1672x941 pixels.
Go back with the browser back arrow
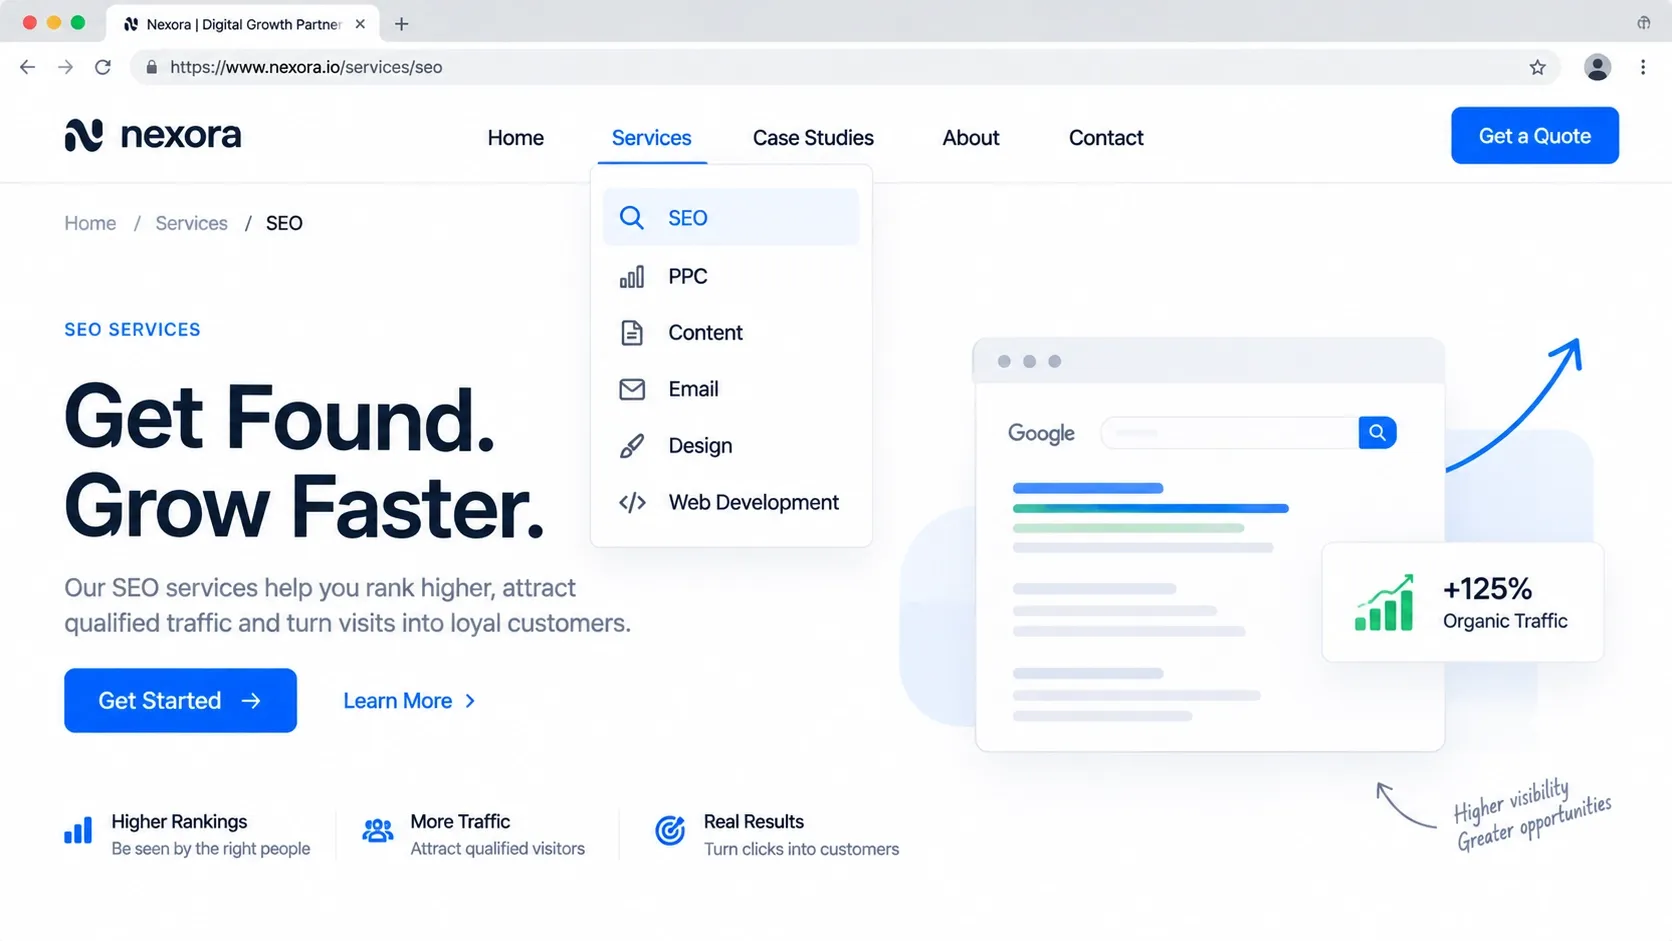tap(27, 67)
